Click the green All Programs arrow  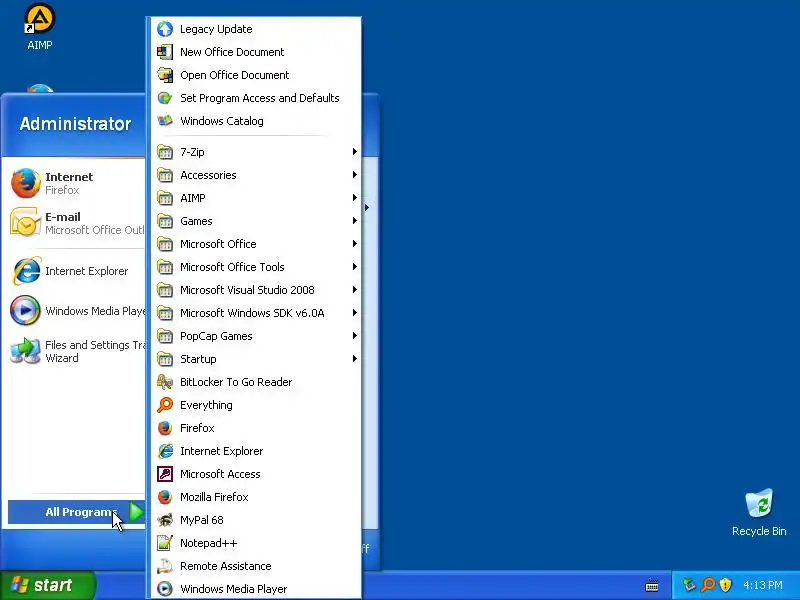point(136,512)
